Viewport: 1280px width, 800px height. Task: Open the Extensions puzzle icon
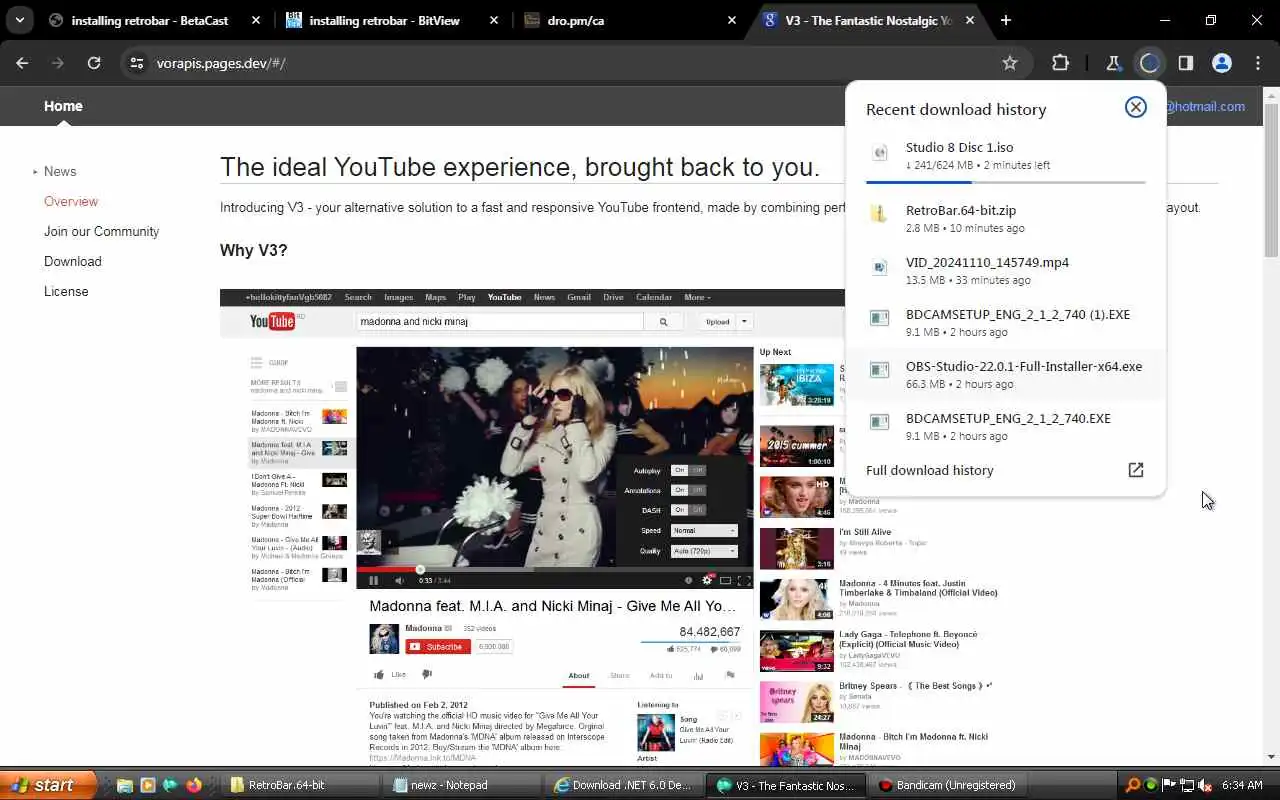tap(1061, 63)
